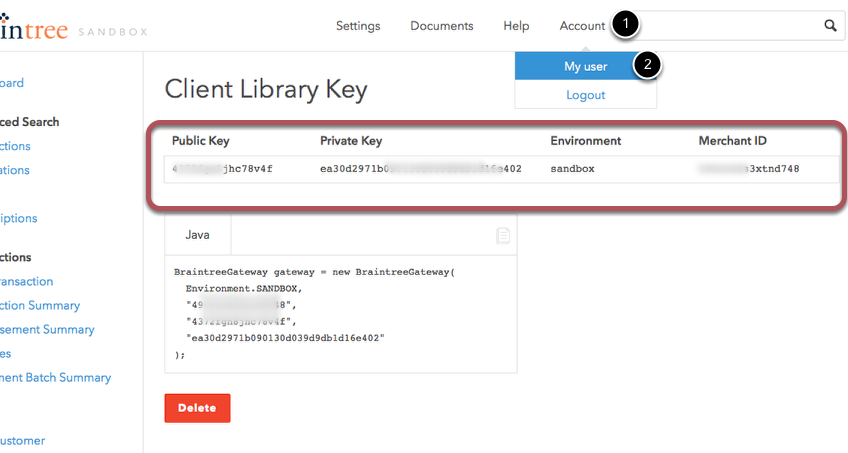Image resolution: width=848 pixels, height=453 pixels.
Task: Select the merchant ID value ending 3xtnd748
Action: pos(748,169)
